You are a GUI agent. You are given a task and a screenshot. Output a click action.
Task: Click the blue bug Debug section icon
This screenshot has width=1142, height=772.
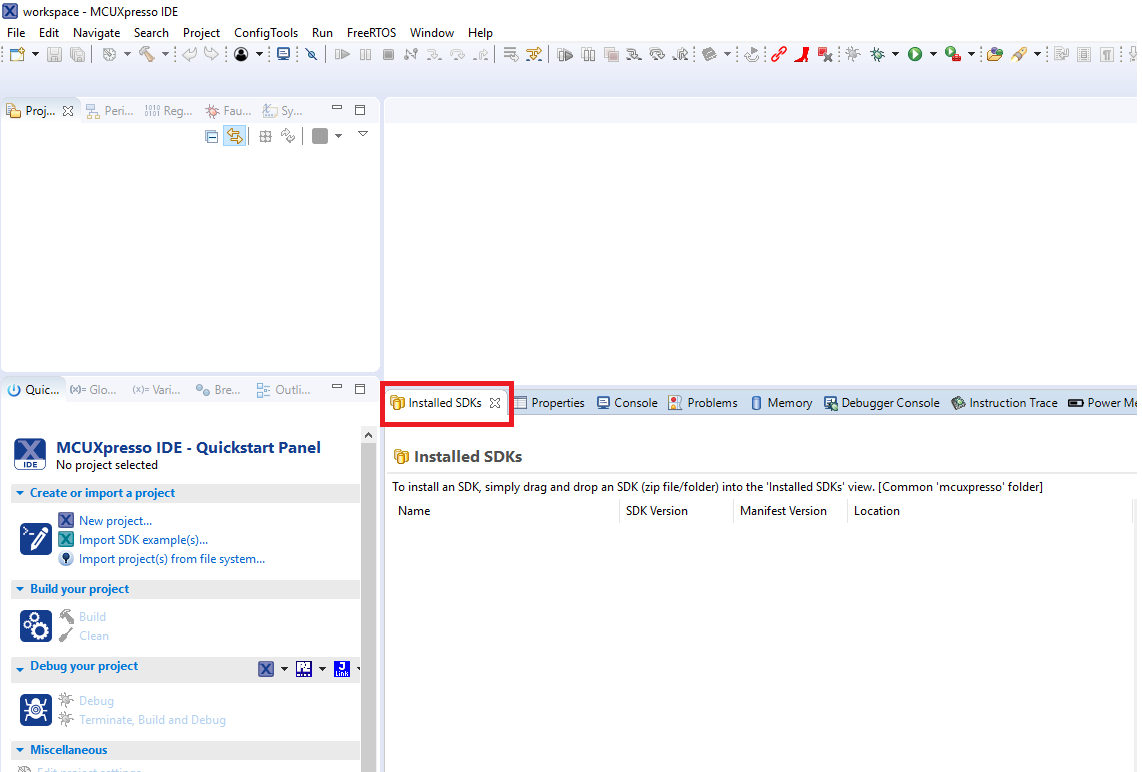pos(36,710)
